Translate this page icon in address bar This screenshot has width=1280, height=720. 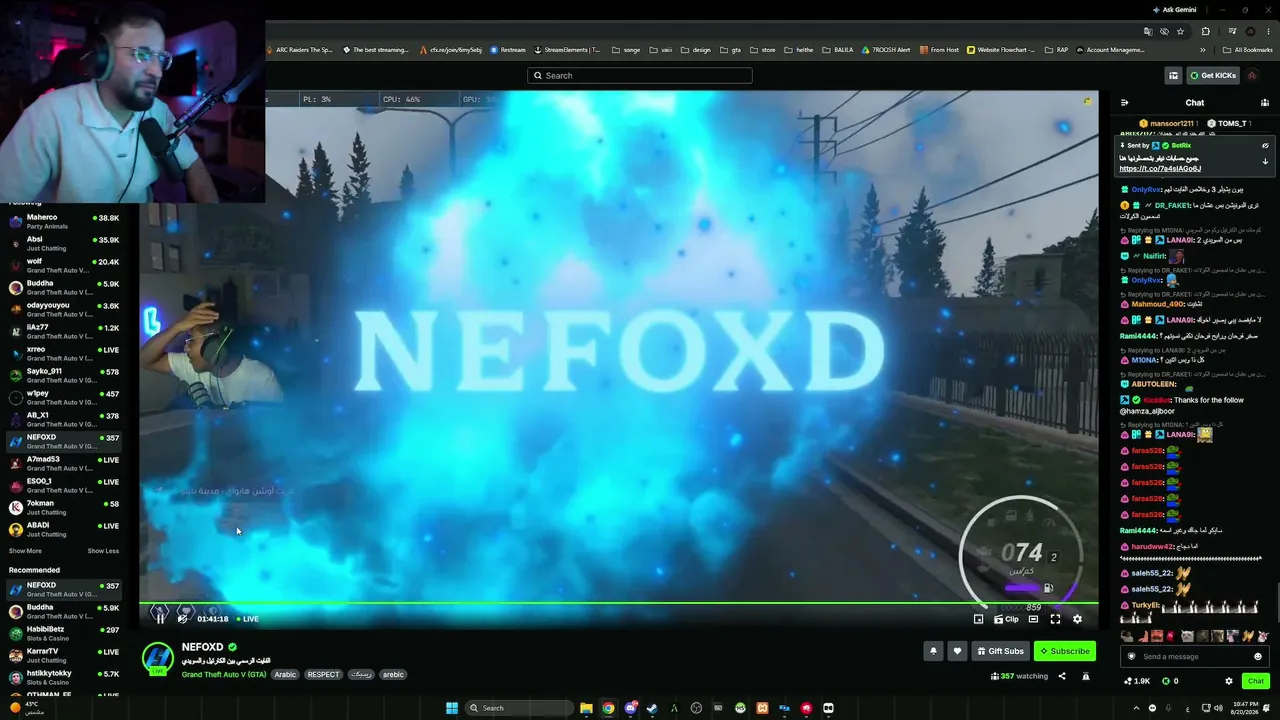coord(1146,31)
